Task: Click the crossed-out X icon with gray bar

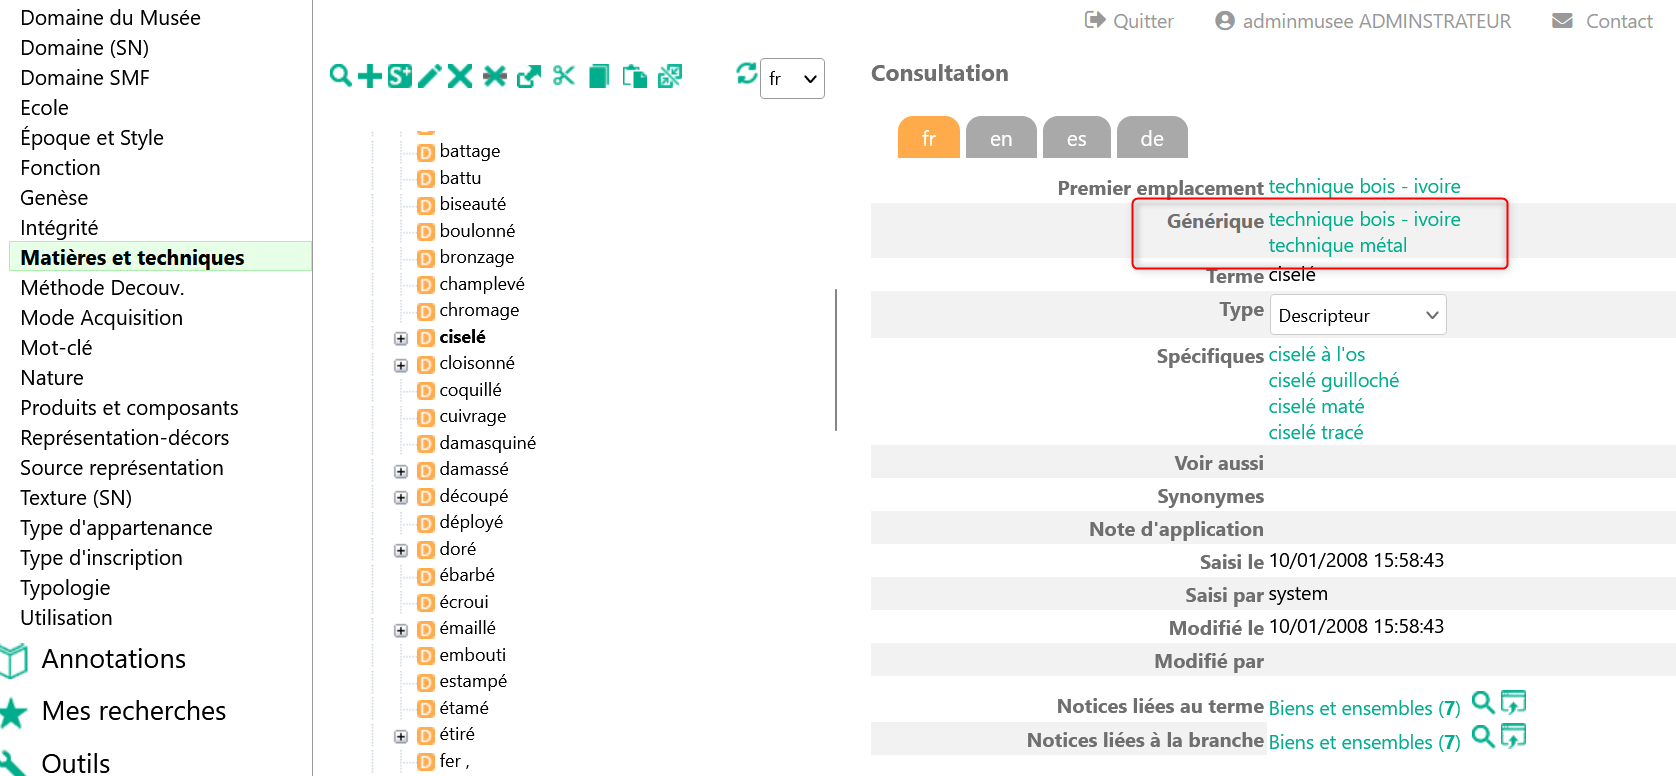Action: pos(495,76)
